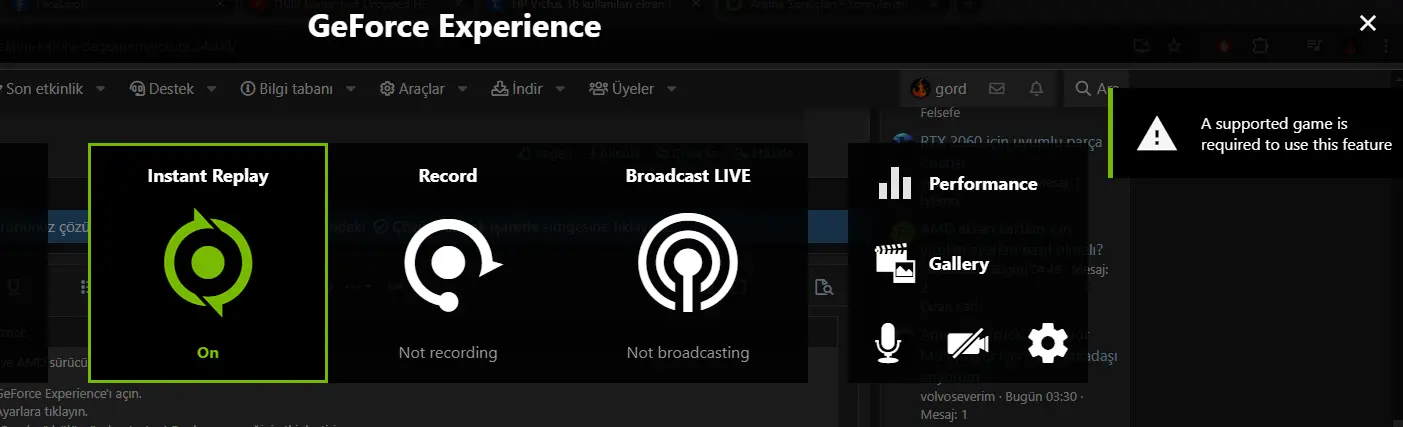1403x427 pixels.
Task: Open overlay settings gear icon
Action: pos(1048,343)
